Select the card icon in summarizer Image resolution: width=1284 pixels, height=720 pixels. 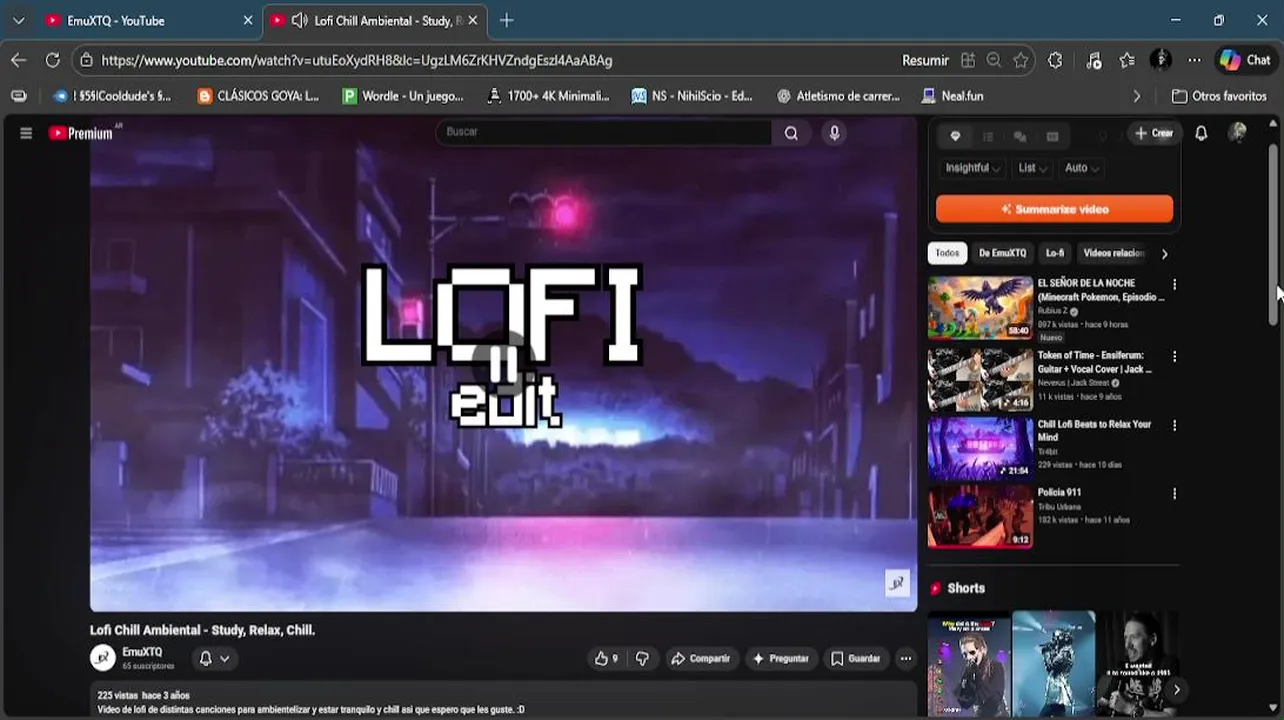(1052, 136)
